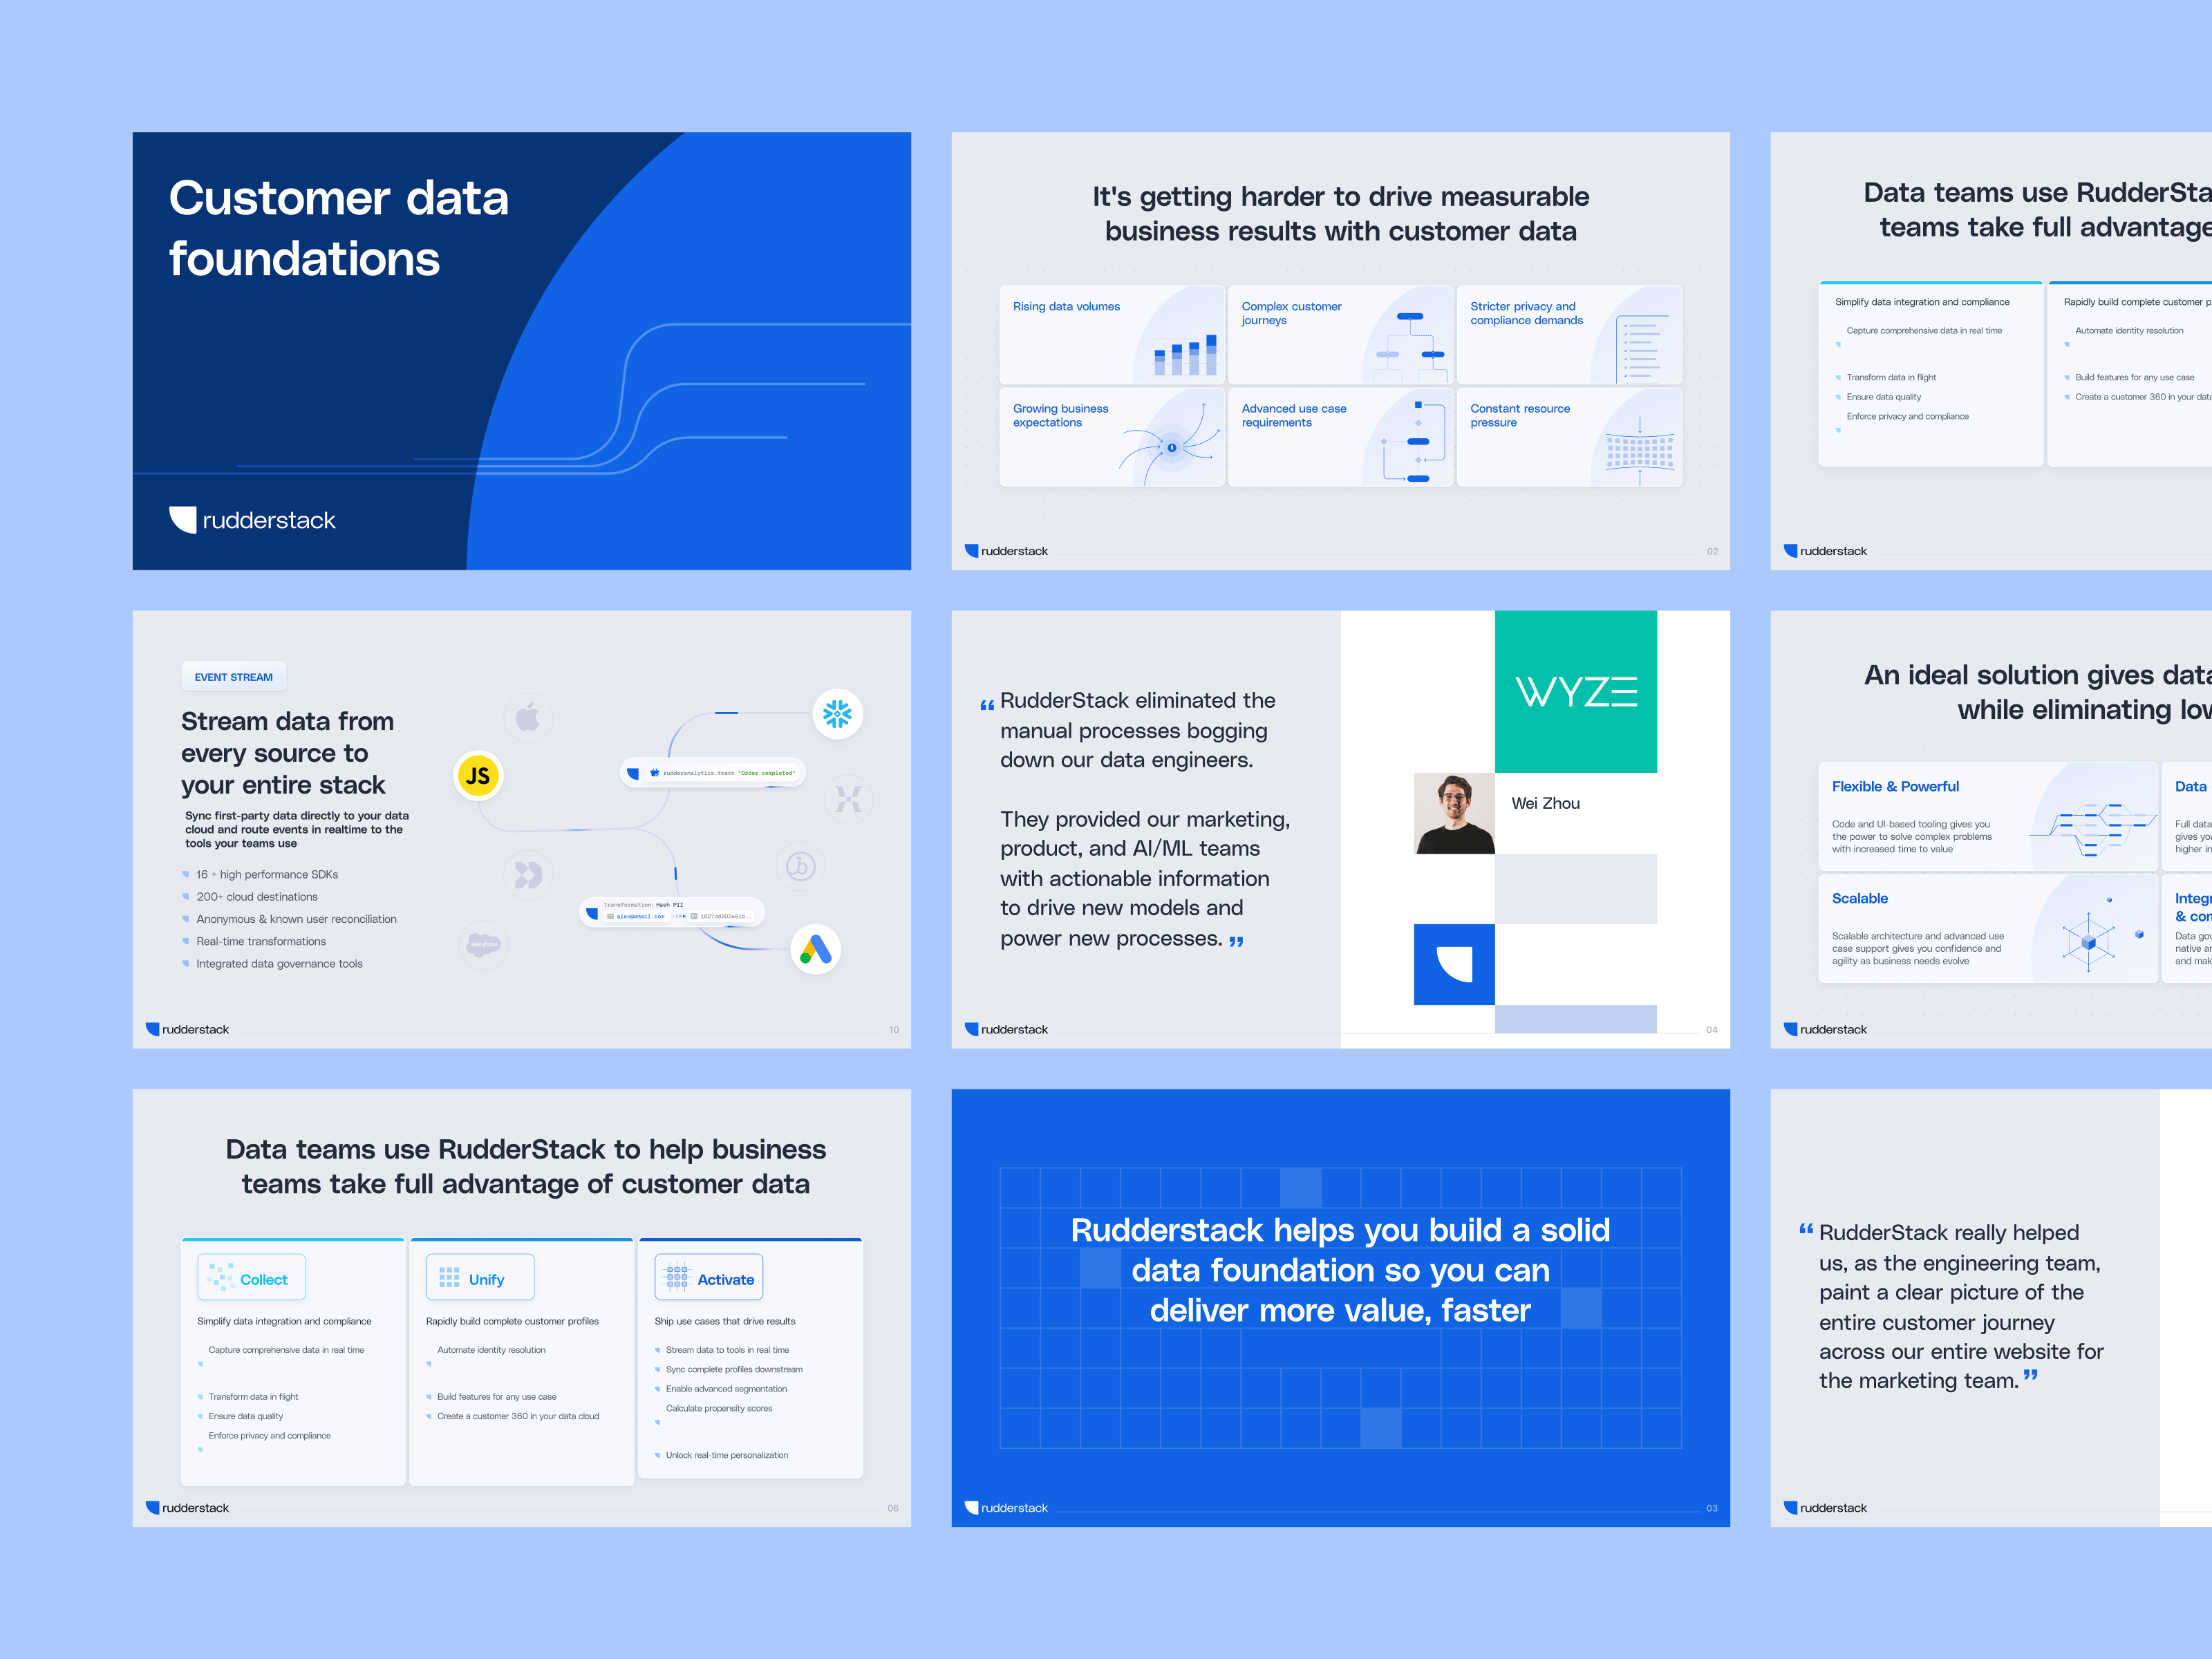Click the Wei Zhou portrait photo
This screenshot has width=2212, height=1659.
[x=1454, y=813]
